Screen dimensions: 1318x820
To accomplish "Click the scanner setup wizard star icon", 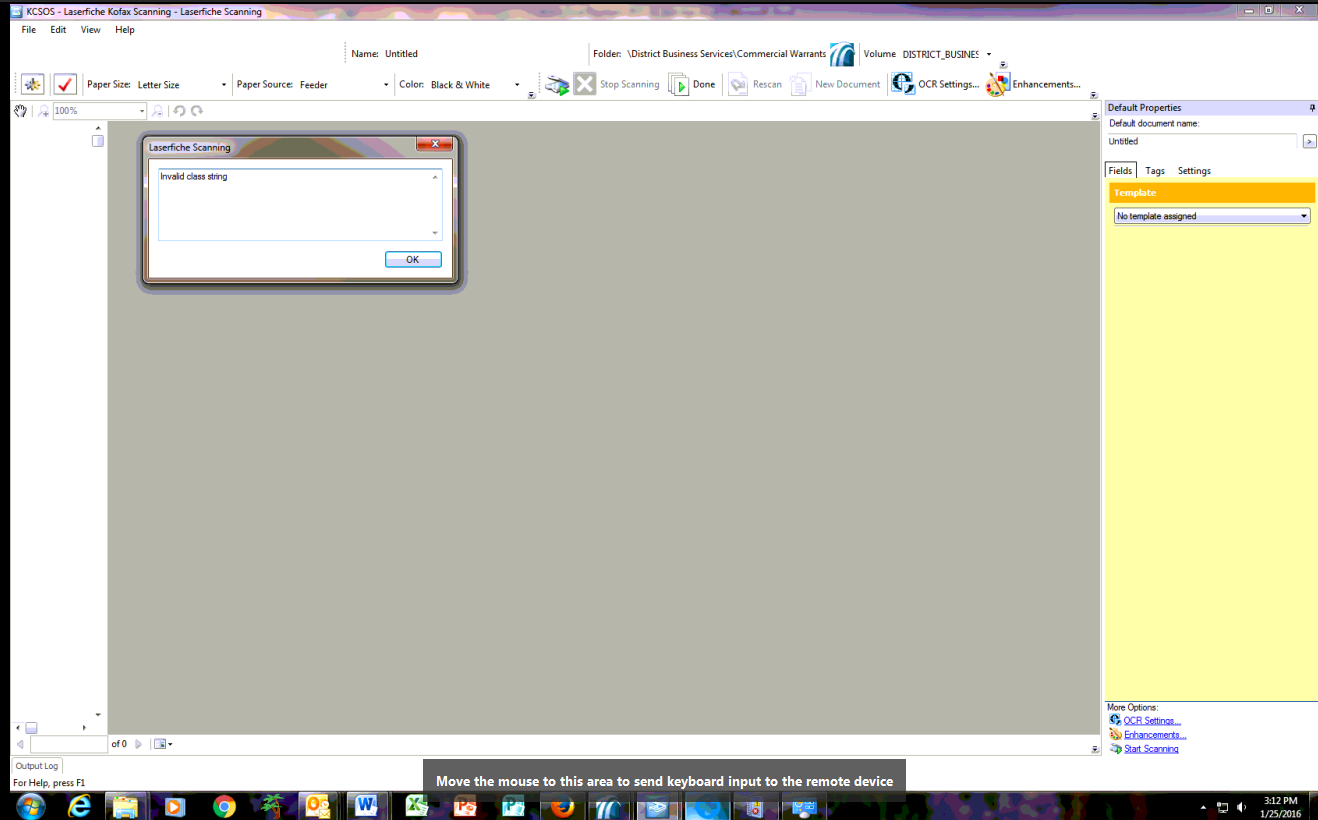I will [33, 84].
